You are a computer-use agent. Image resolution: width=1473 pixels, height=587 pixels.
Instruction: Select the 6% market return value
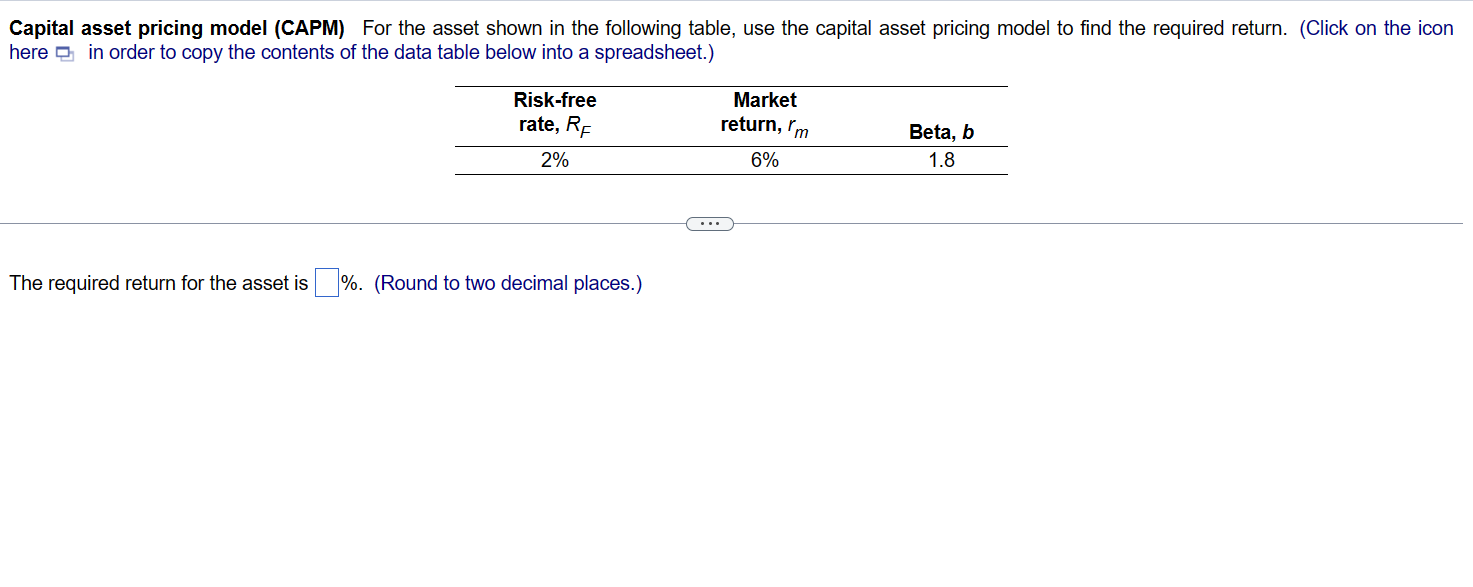(x=765, y=159)
